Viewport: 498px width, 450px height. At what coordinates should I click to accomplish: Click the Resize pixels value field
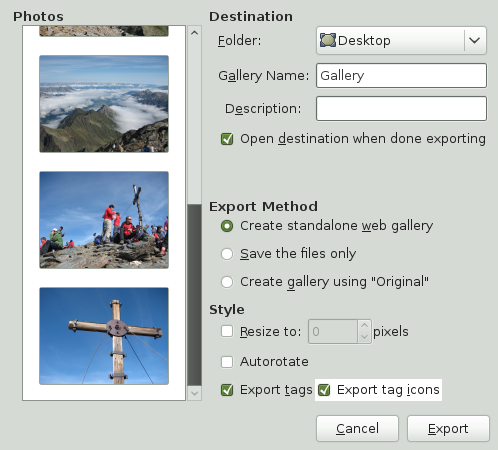pos(333,331)
